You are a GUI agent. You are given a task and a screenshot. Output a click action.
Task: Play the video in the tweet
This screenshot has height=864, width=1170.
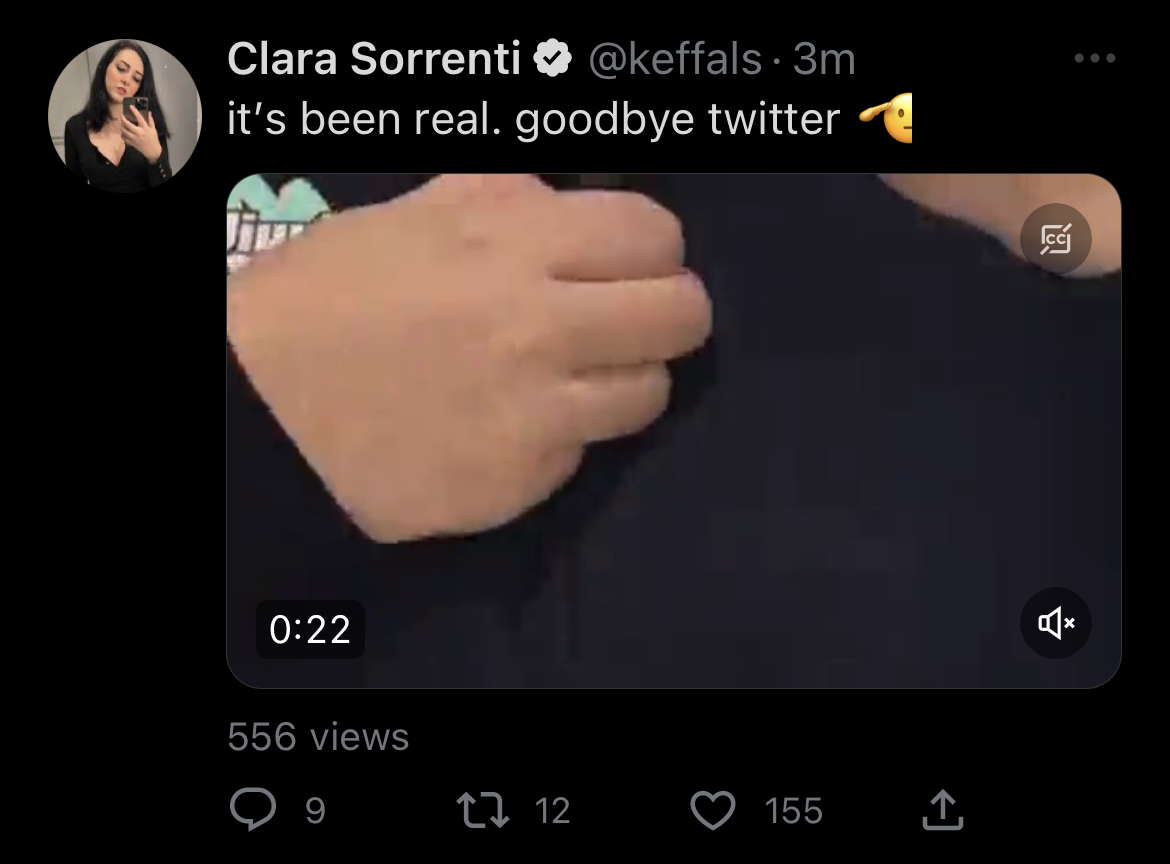pyautogui.click(x=674, y=431)
